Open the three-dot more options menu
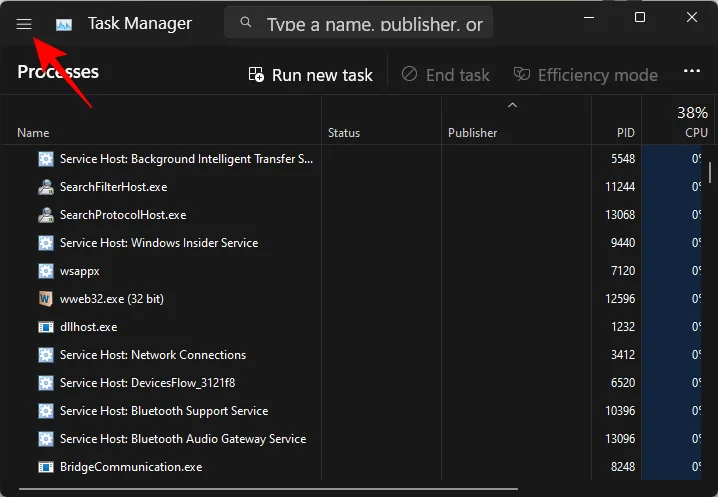The height and width of the screenshot is (497, 718). [x=691, y=71]
